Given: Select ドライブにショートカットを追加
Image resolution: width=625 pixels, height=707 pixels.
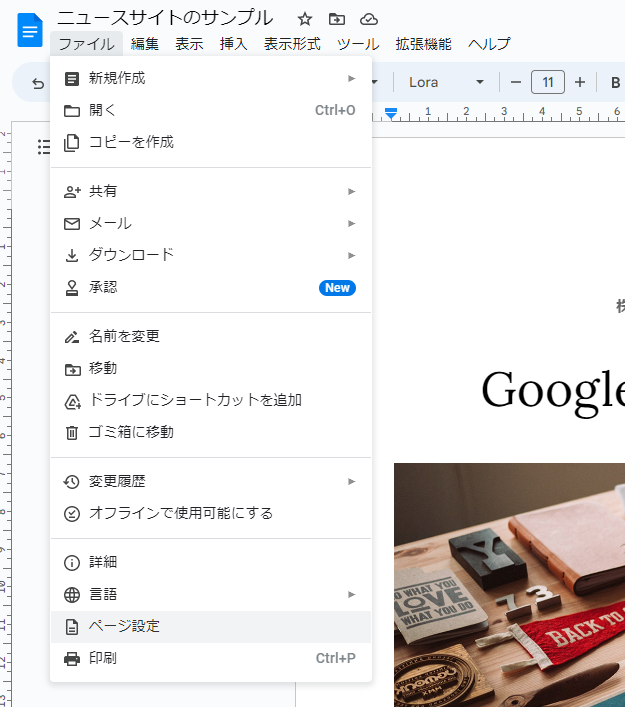Looking at the screenshot, I should click(x=211, y=401).
